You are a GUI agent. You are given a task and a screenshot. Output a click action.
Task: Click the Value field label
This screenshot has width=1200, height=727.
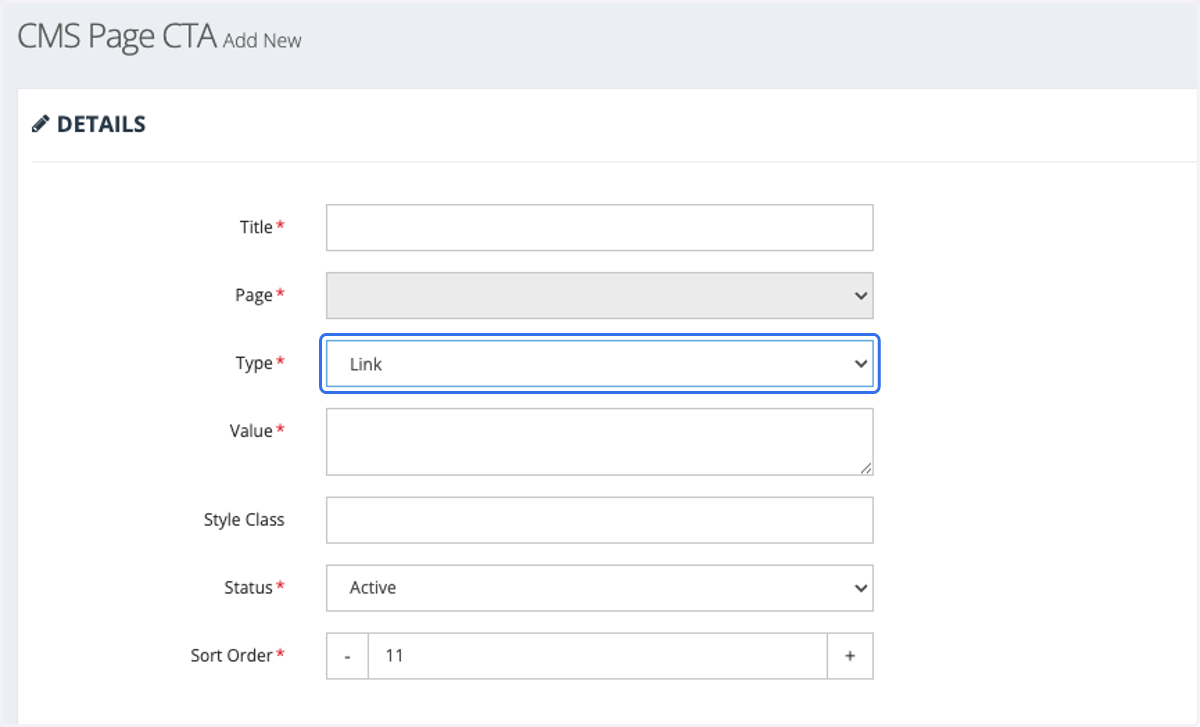coord(251,431)
